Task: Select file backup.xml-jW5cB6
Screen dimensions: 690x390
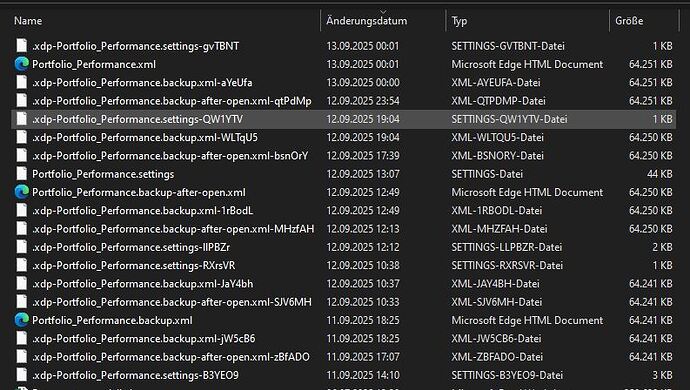Action: pos(343,338)
